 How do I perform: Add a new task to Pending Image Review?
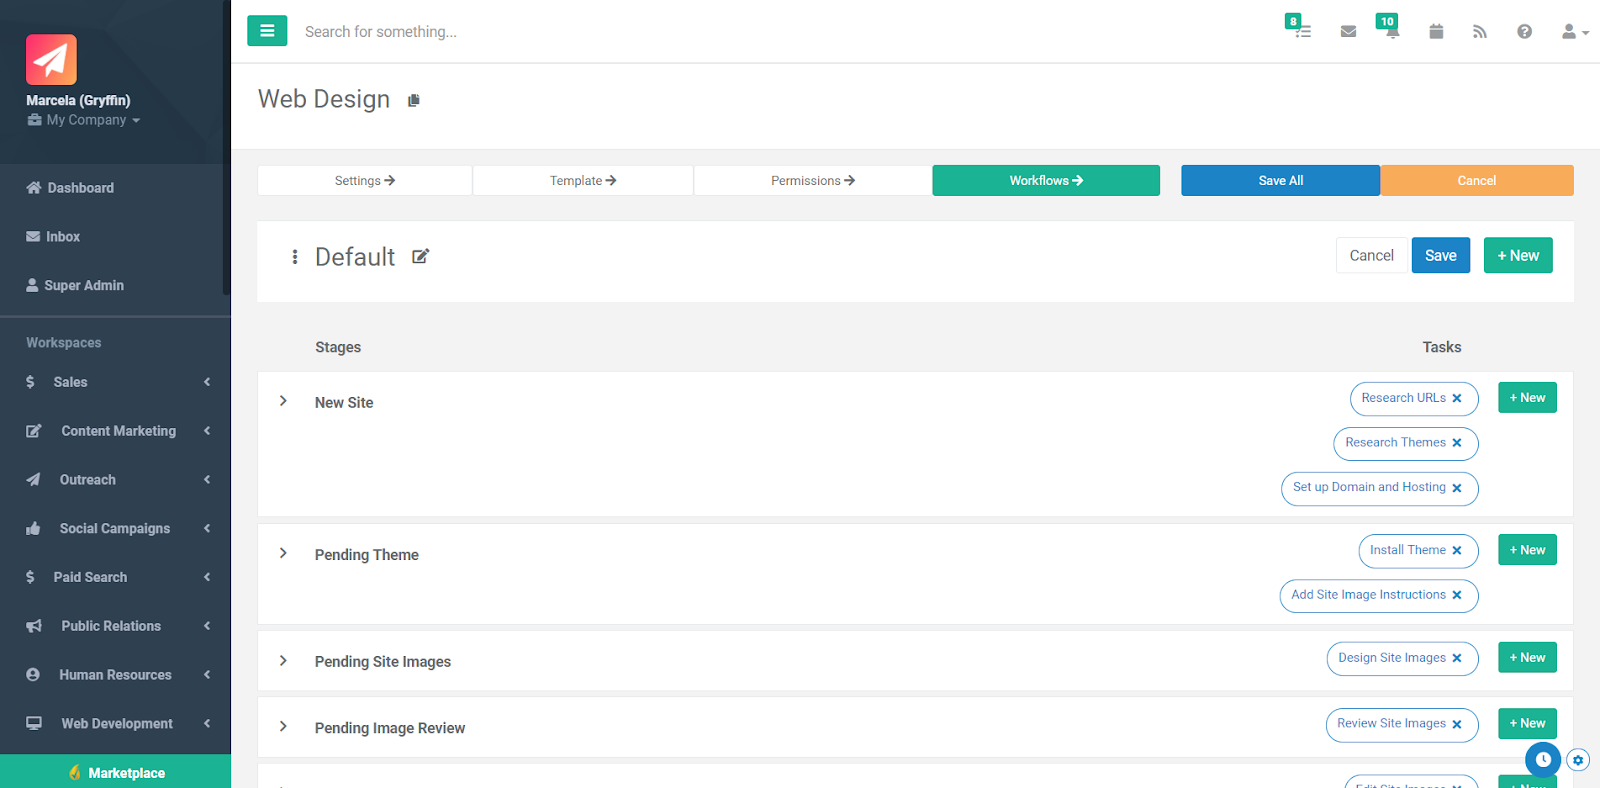pyautogui.click(x=1527, y=723)
